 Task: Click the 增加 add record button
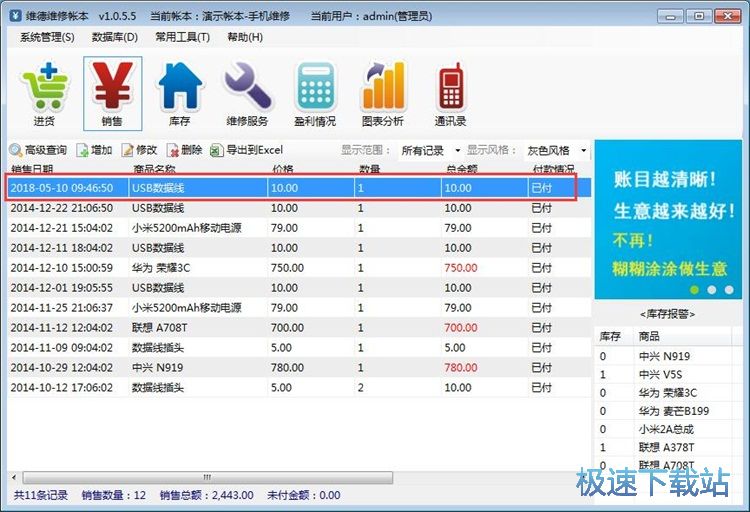pos(94,150)
